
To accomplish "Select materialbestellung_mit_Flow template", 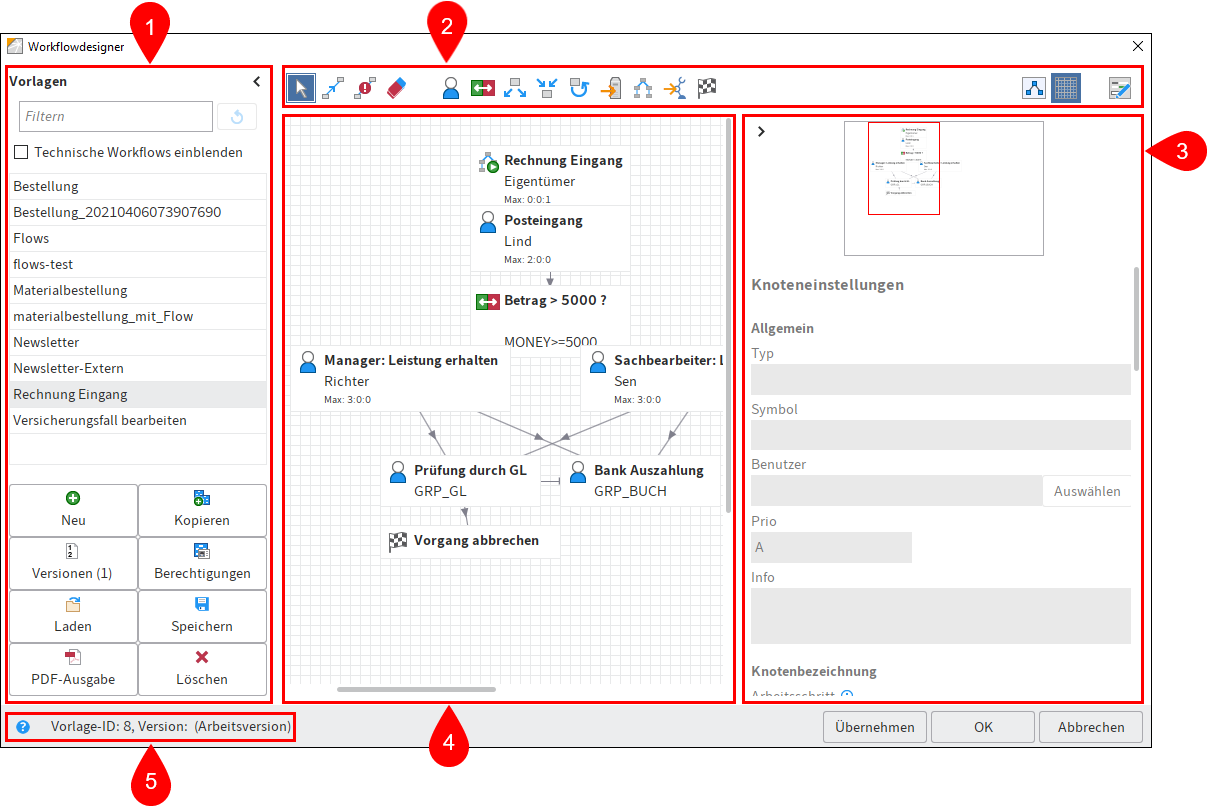I will [138, 316].
